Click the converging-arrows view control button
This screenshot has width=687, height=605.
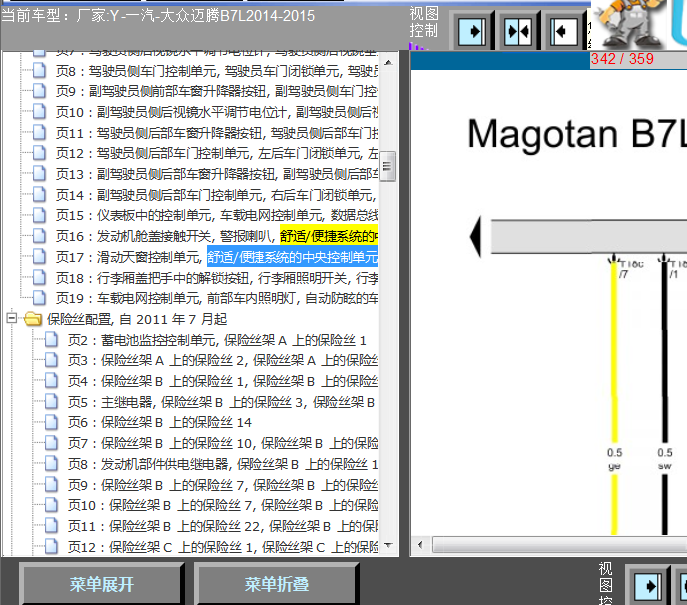pos(517,32)
